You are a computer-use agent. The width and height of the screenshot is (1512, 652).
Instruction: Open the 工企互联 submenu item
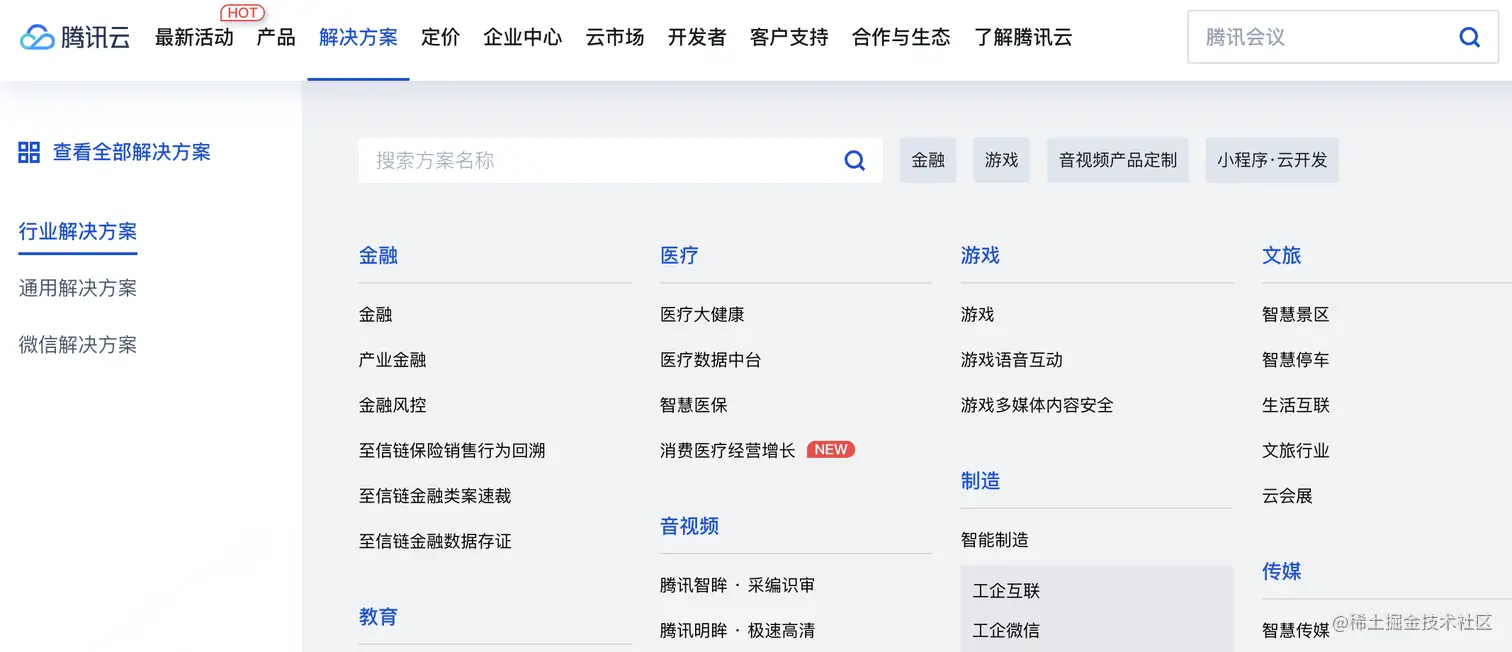(1006, 591)
